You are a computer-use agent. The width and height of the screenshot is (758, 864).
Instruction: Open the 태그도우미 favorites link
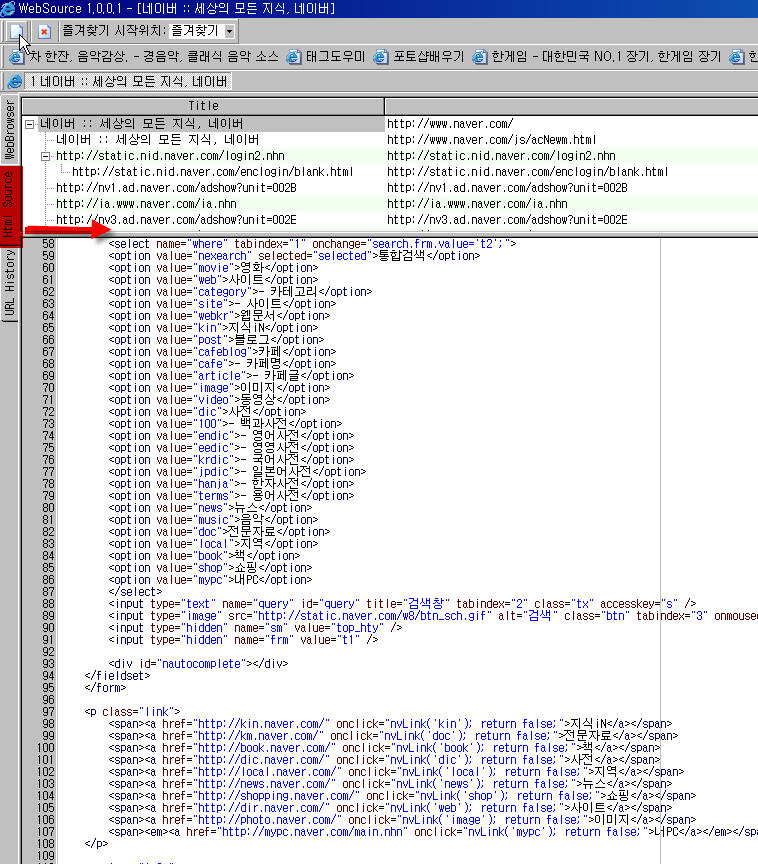335,57
